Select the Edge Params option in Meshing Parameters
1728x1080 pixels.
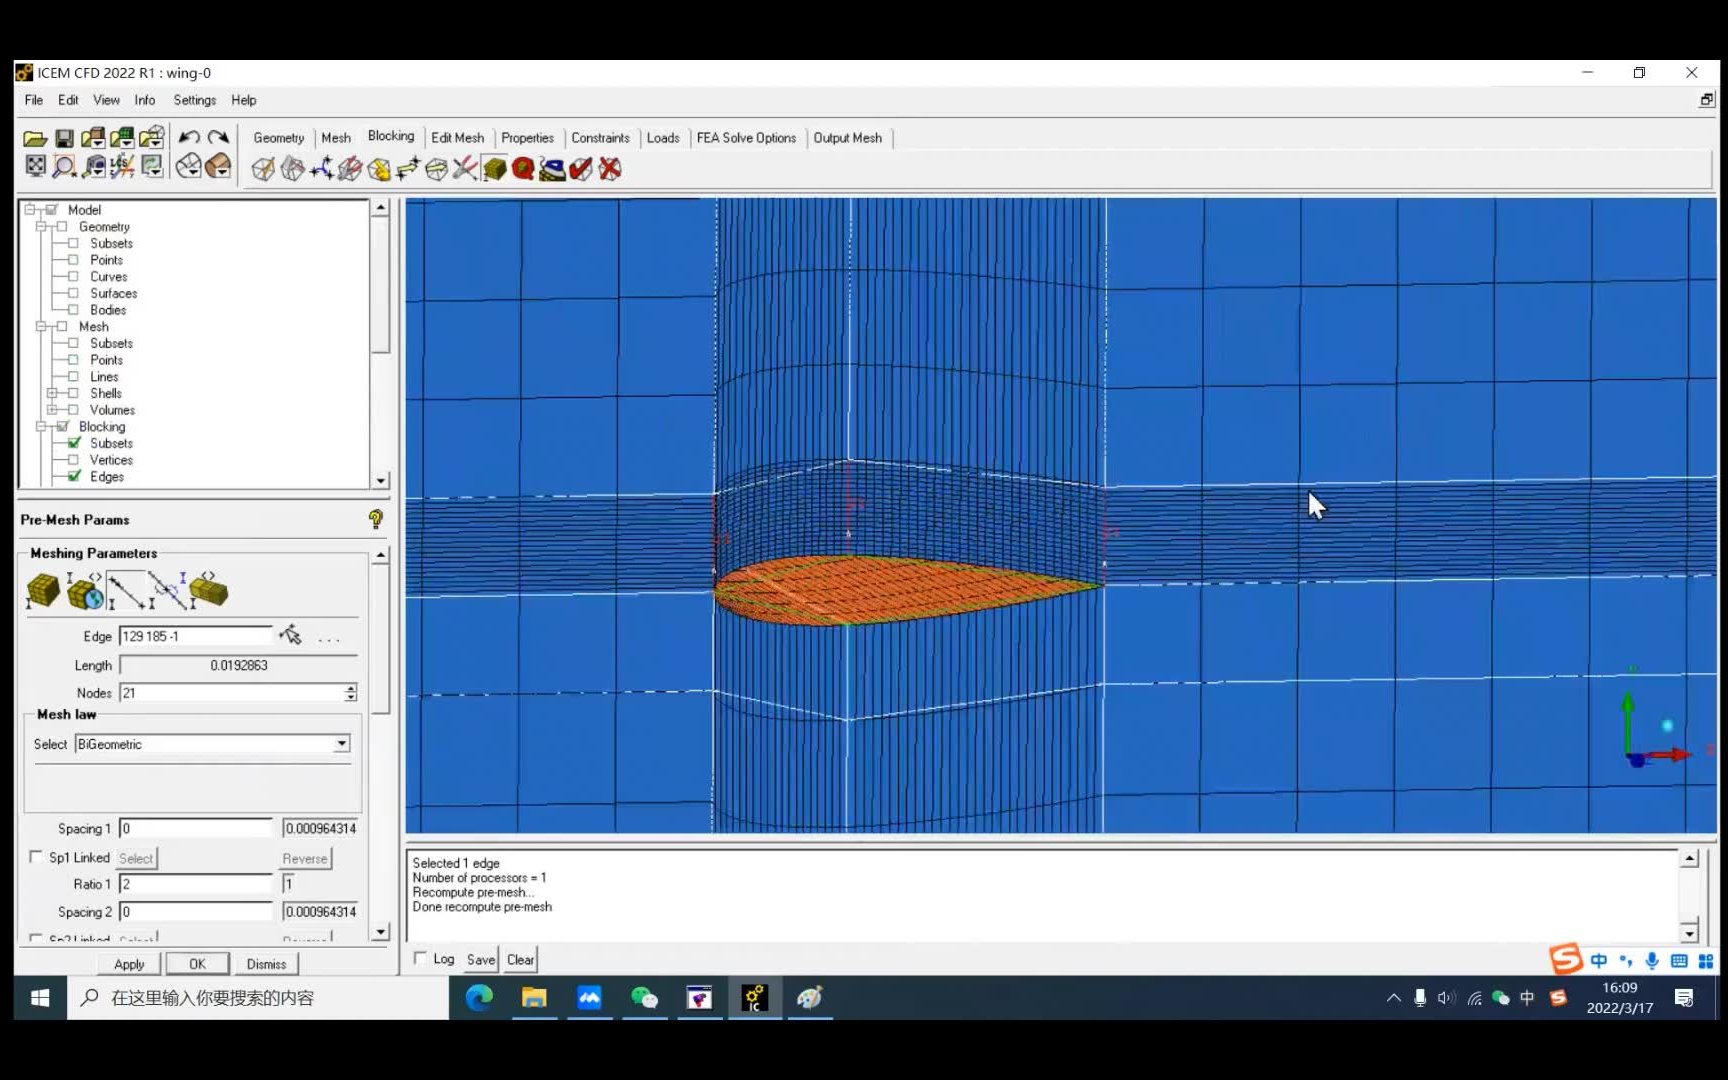coord(125,590)
